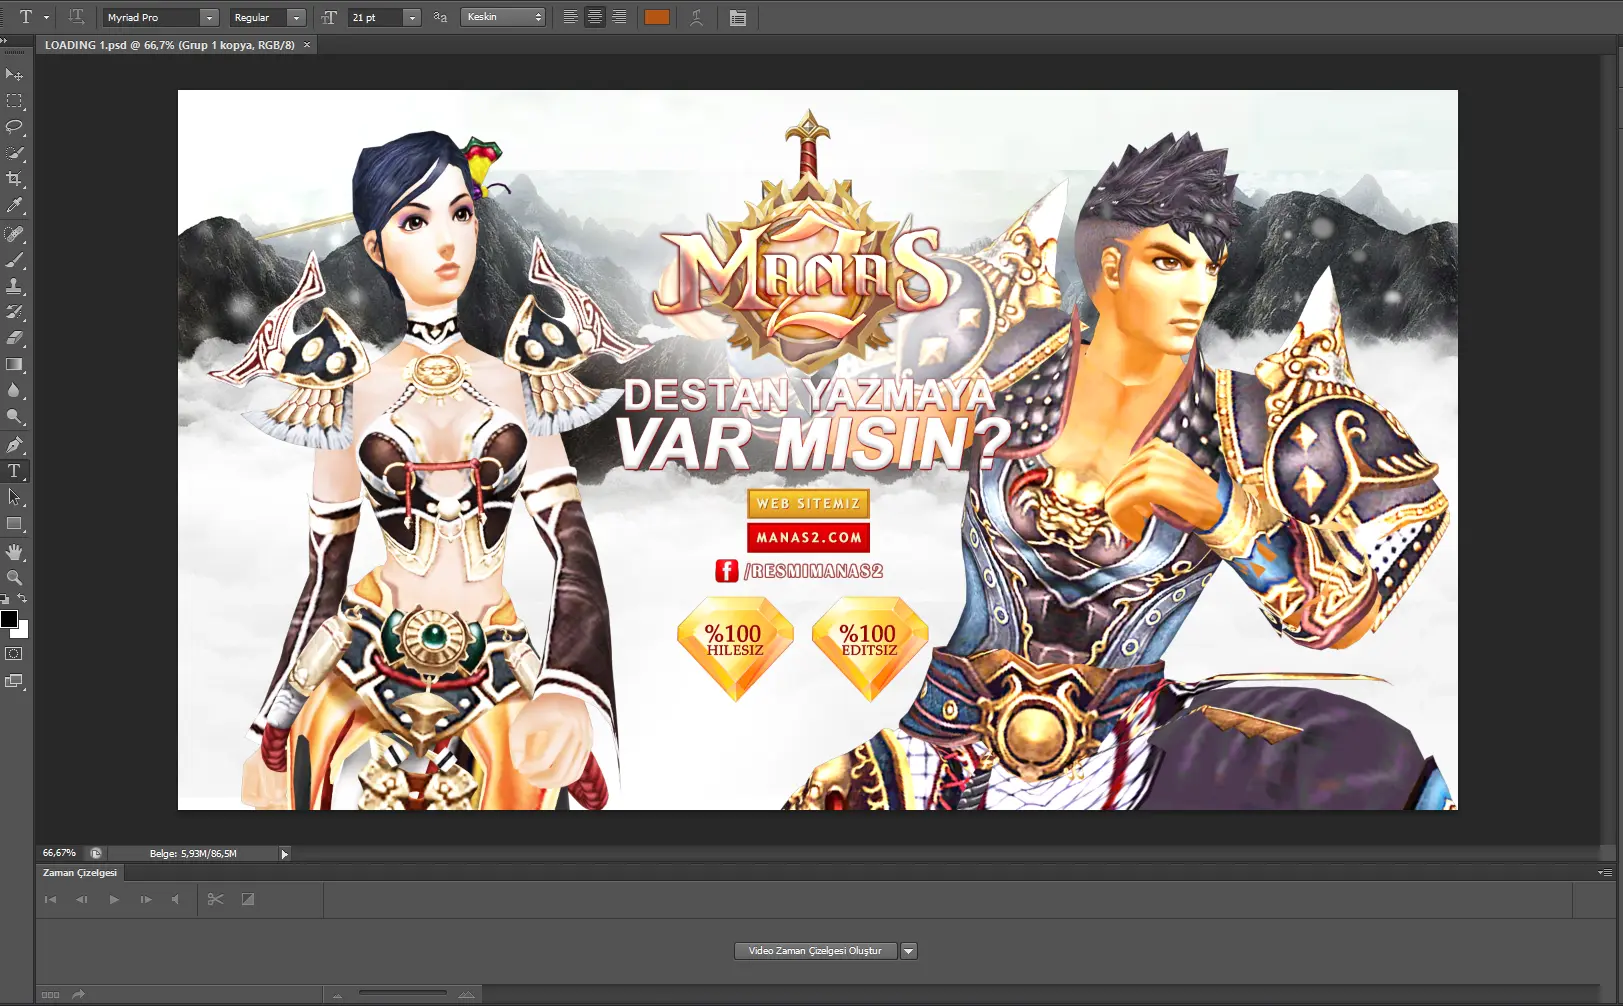Convert to frame animation icon
The width and height of the screenshot is (1623, 1006).
click(x=50, y=995)
